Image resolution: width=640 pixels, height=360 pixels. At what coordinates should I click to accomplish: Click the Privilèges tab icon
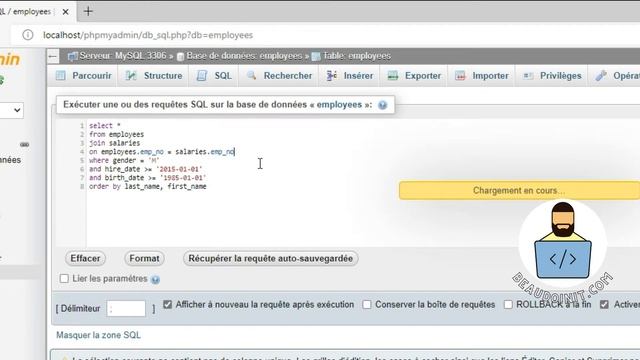(528, 76)
